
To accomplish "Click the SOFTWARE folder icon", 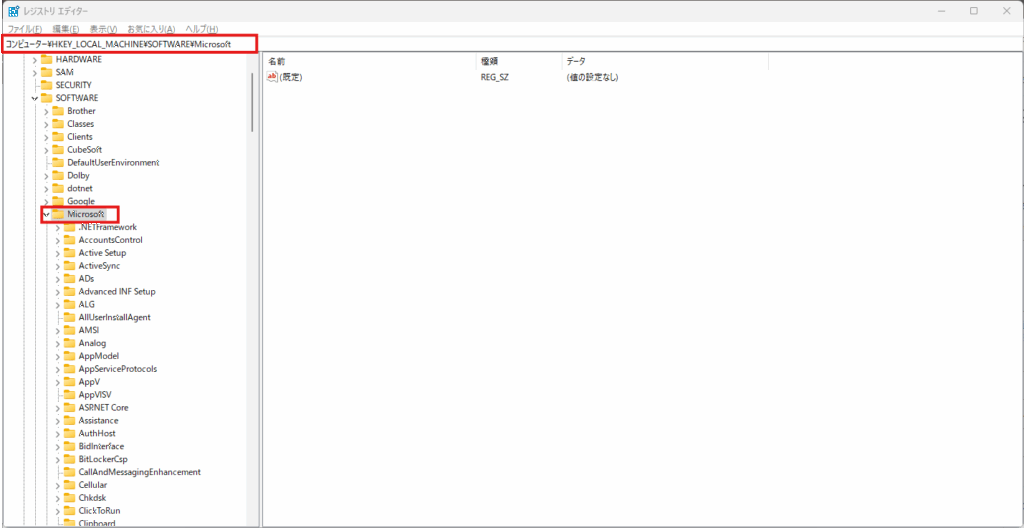I will coord(46,97).
